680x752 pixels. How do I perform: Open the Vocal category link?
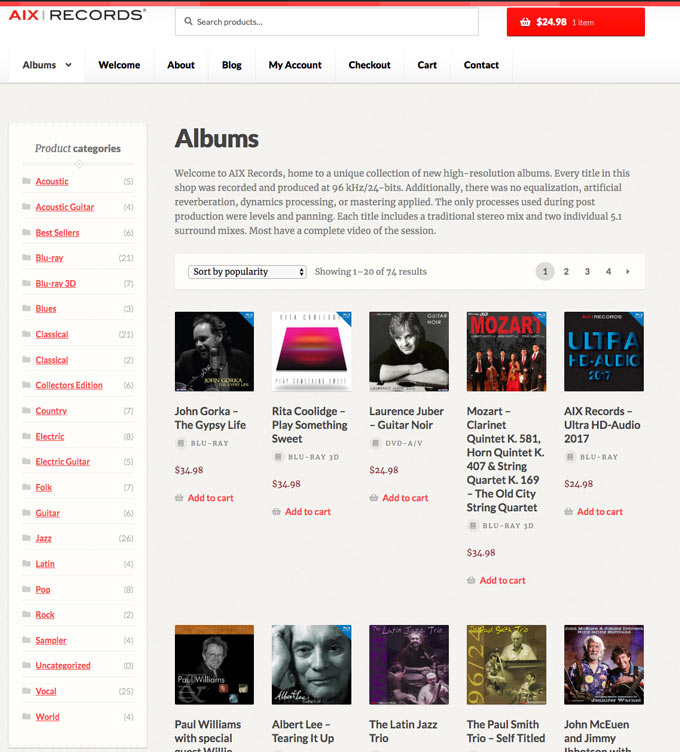tap(46, 691)
